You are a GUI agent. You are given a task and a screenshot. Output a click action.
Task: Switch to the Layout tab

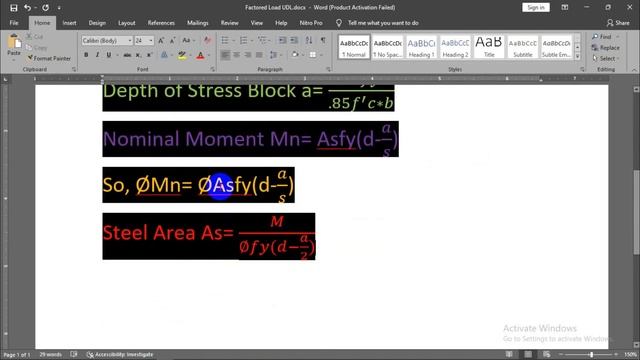(x=127, y=23)
